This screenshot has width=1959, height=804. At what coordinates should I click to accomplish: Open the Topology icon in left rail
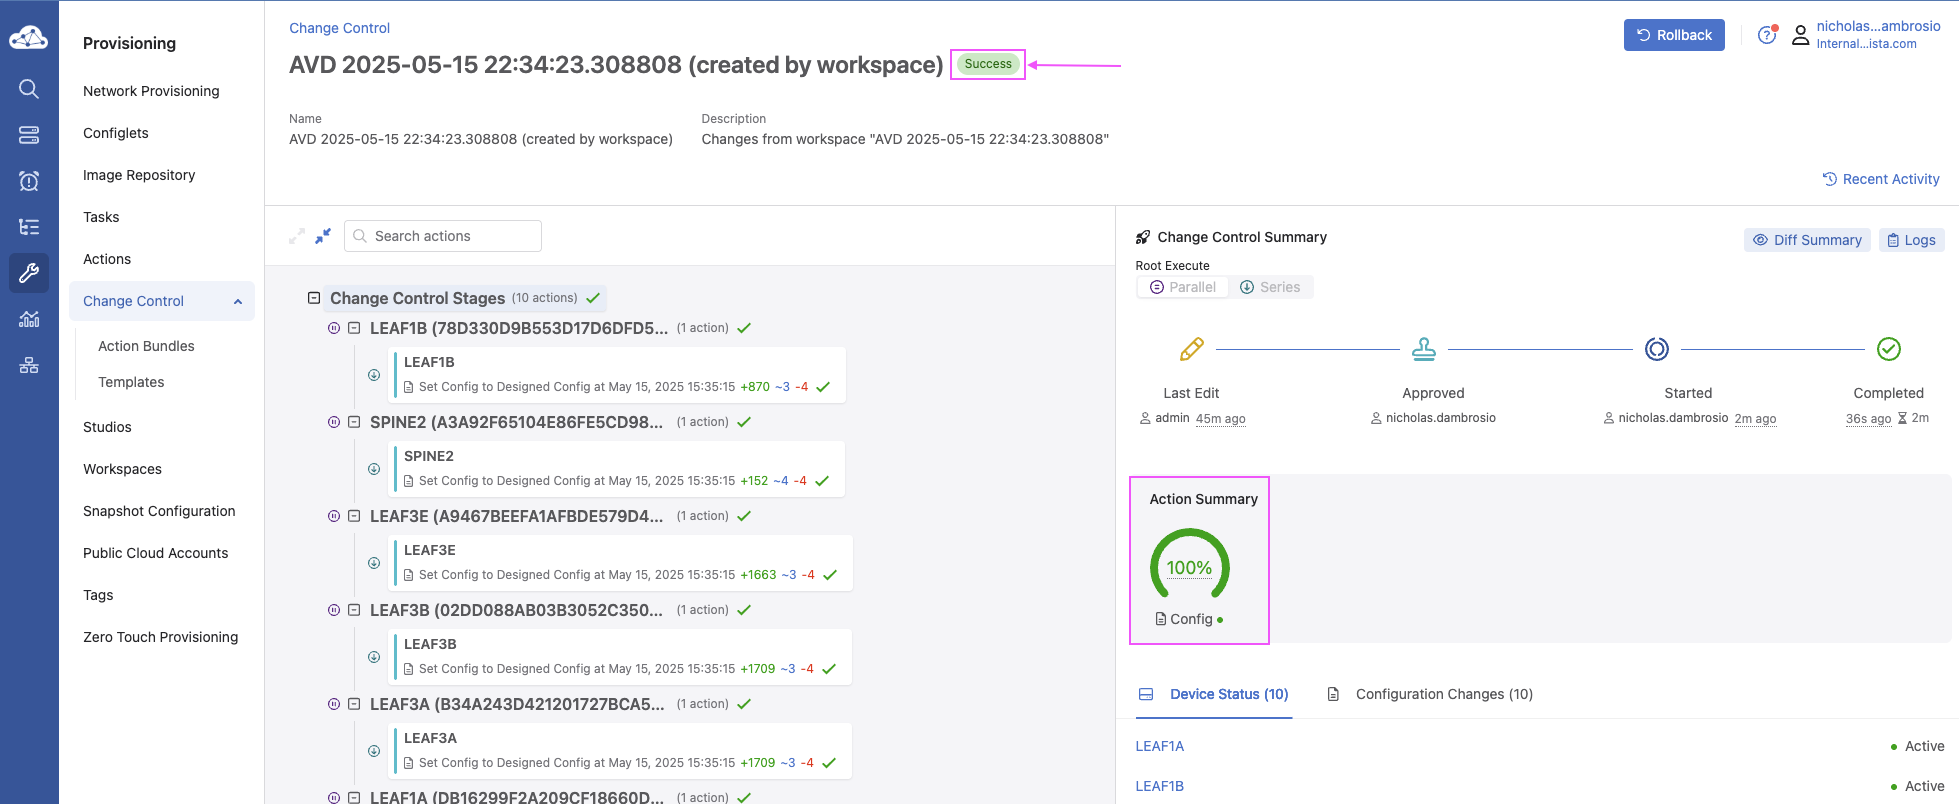click(29, 365)
